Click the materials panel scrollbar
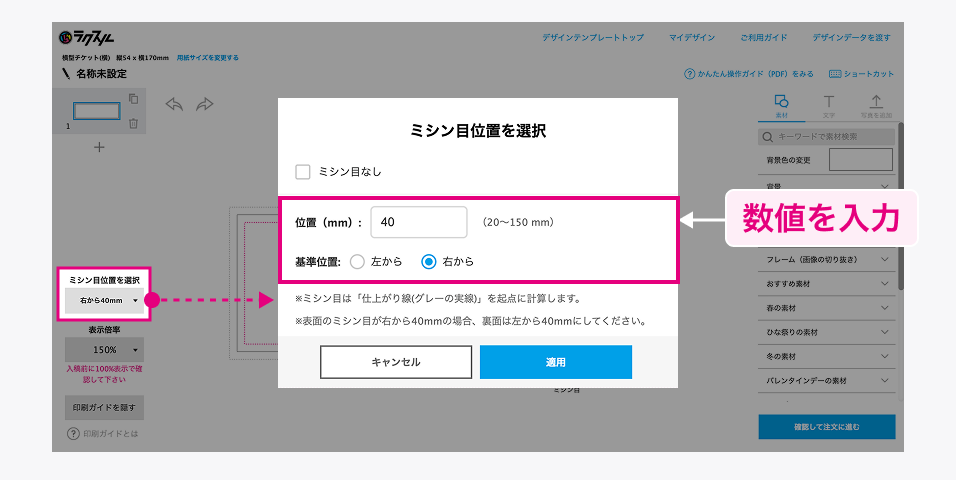Image resolution: width=956 pixels, height=480 pixels. tap(900, 207)
